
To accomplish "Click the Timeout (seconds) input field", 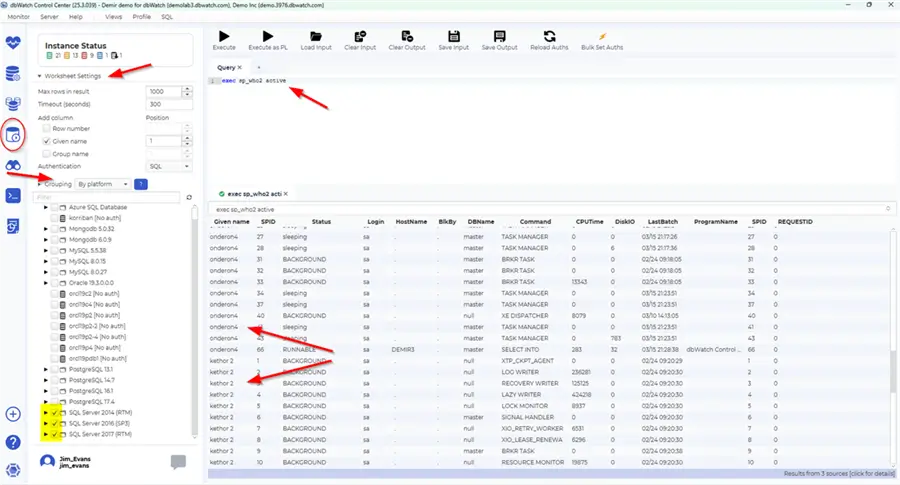I will (x=169, y=104).
